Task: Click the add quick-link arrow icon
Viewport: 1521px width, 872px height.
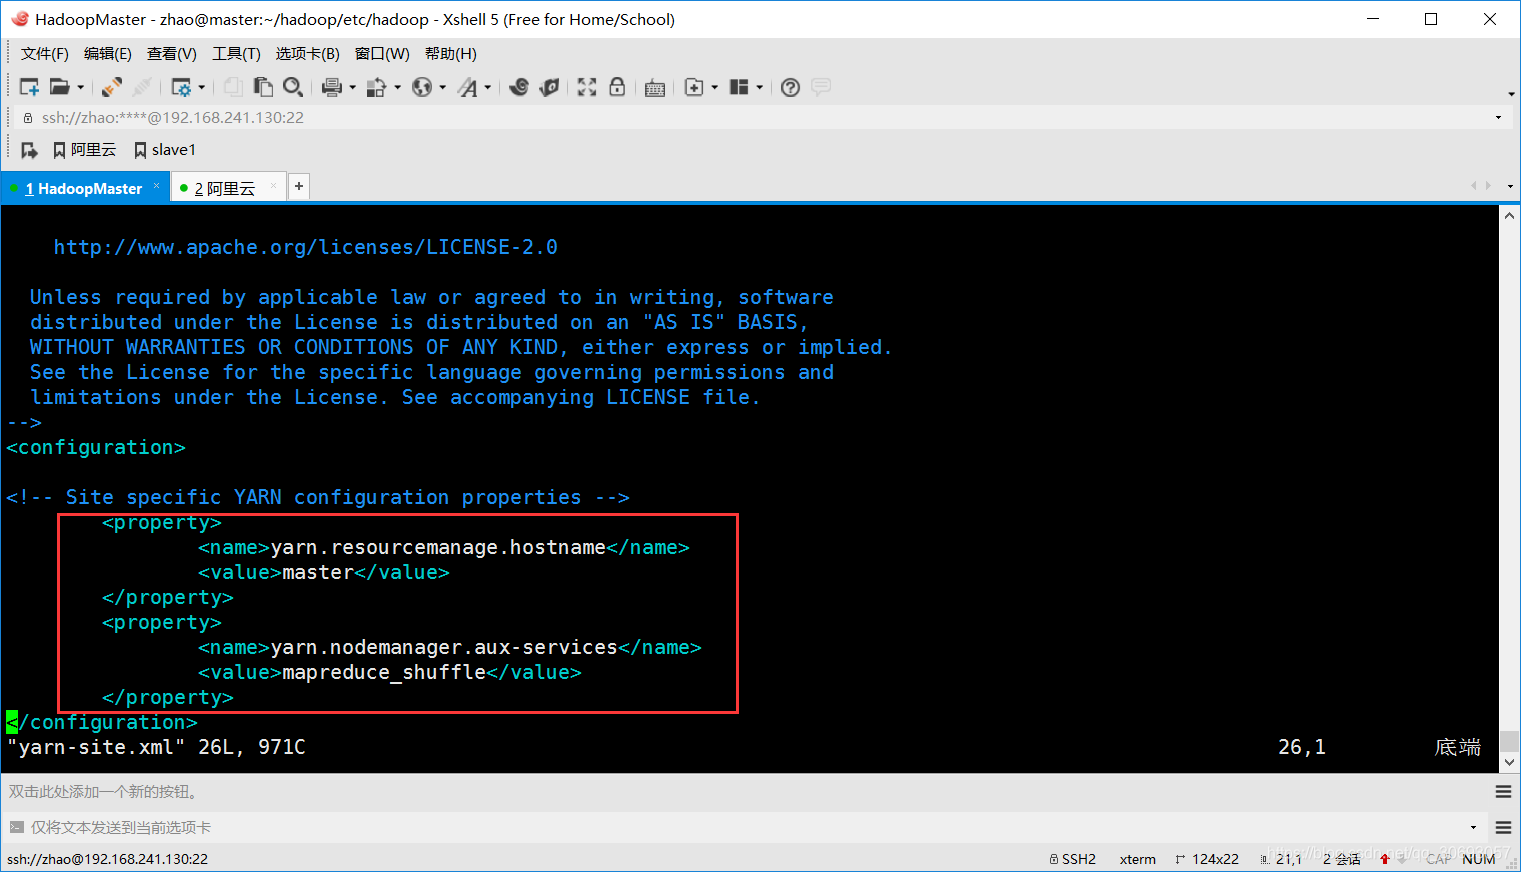Action: (x=29, y=150)
